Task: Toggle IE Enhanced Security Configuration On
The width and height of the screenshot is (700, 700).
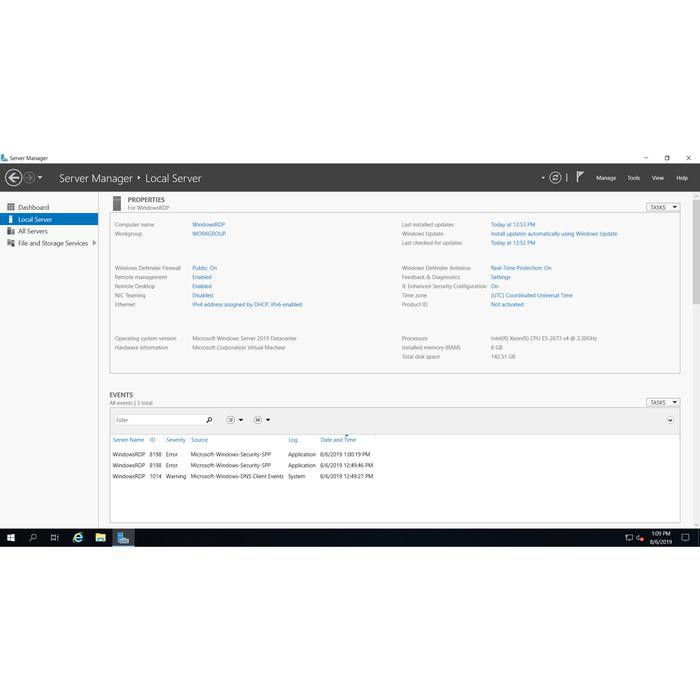Action: [494, 286]
